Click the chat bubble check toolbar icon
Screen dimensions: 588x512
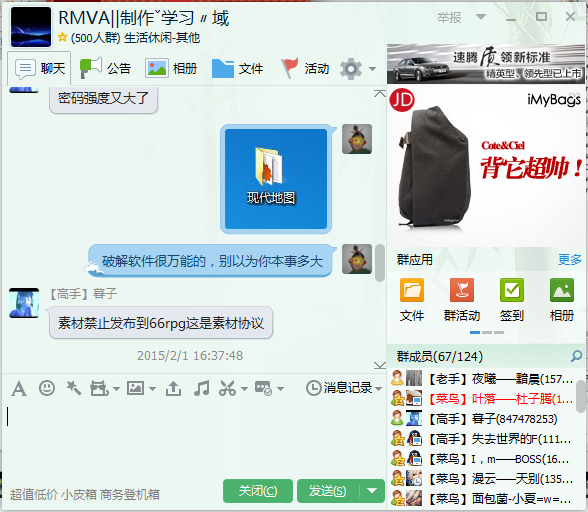click(x=263, y=388)
